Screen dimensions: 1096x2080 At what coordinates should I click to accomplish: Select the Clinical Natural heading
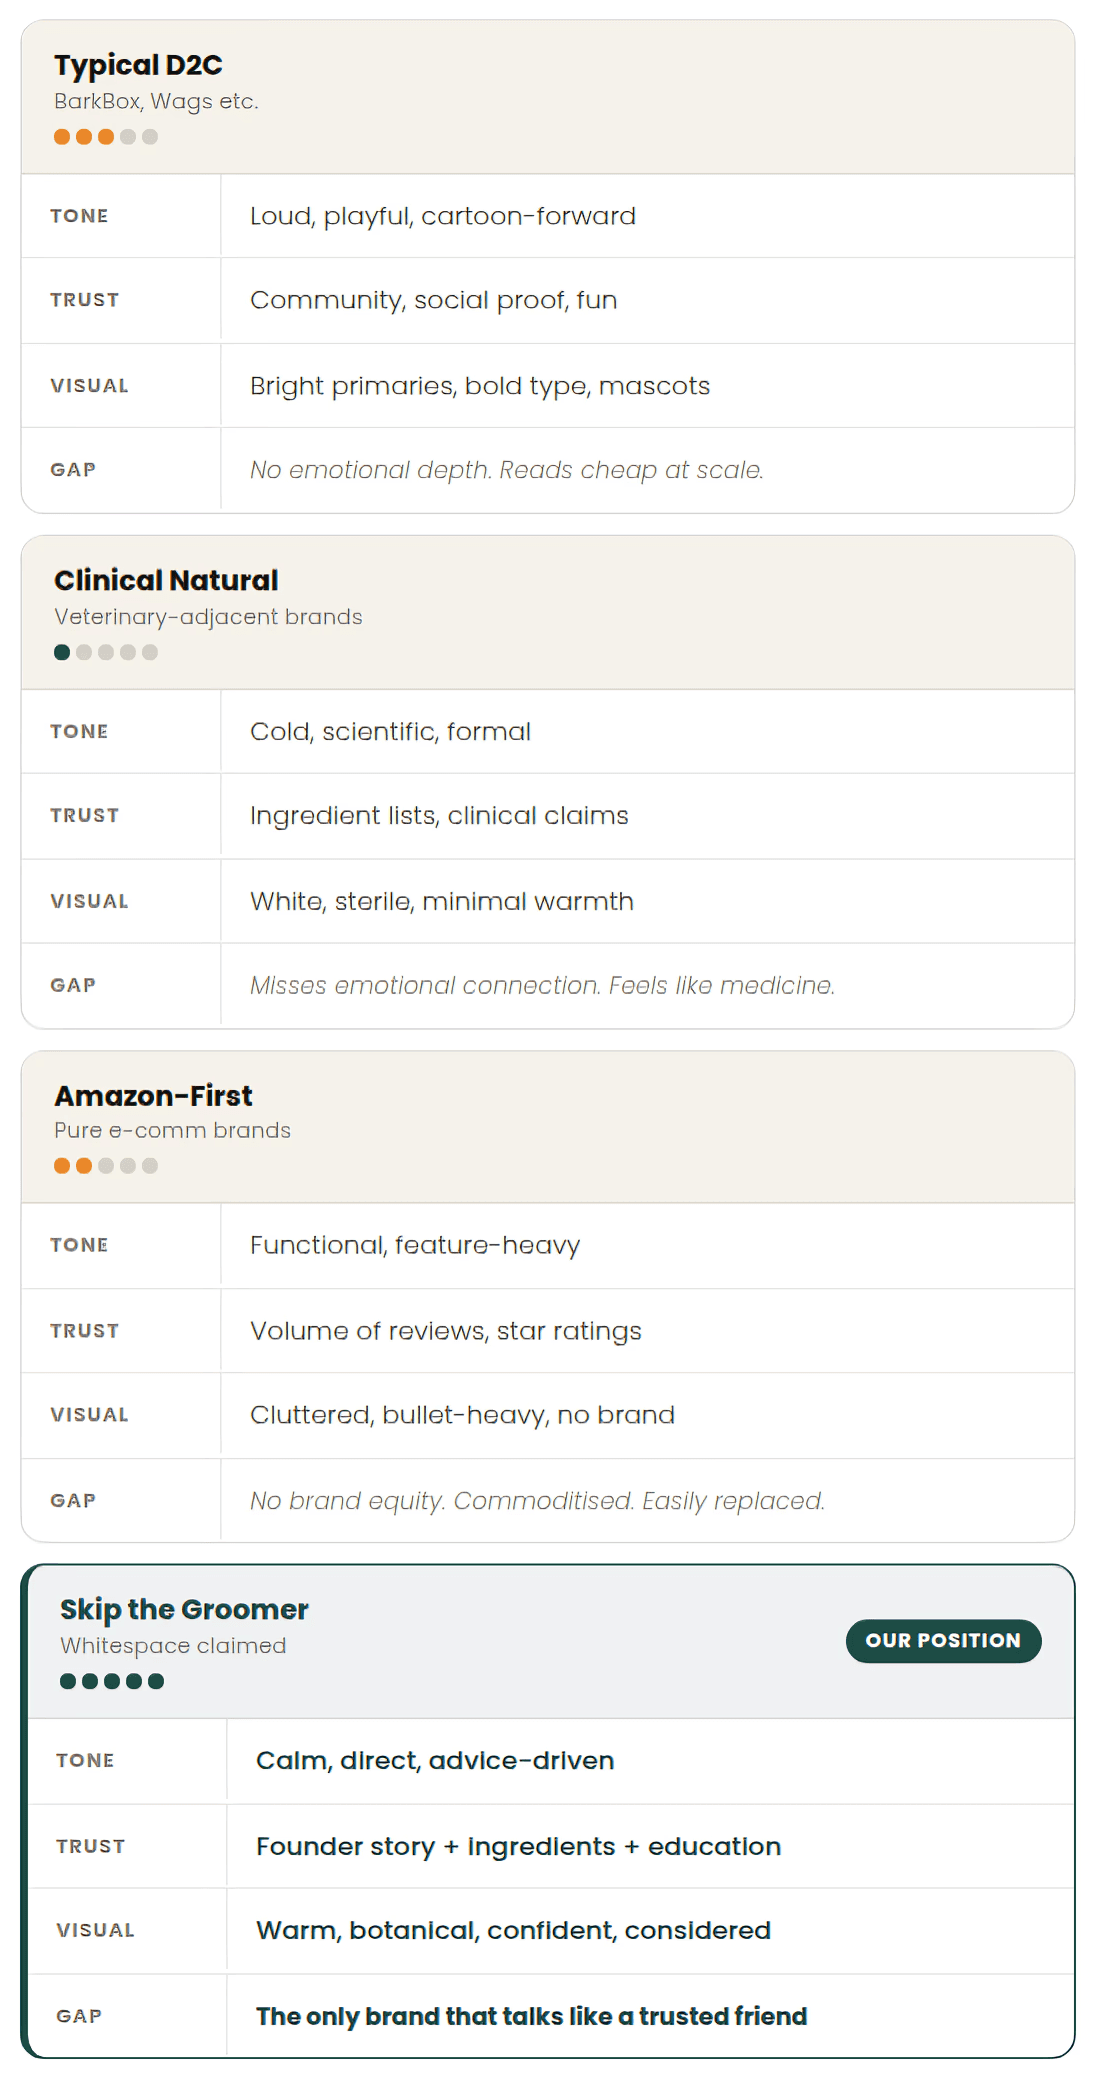(166, 580)
